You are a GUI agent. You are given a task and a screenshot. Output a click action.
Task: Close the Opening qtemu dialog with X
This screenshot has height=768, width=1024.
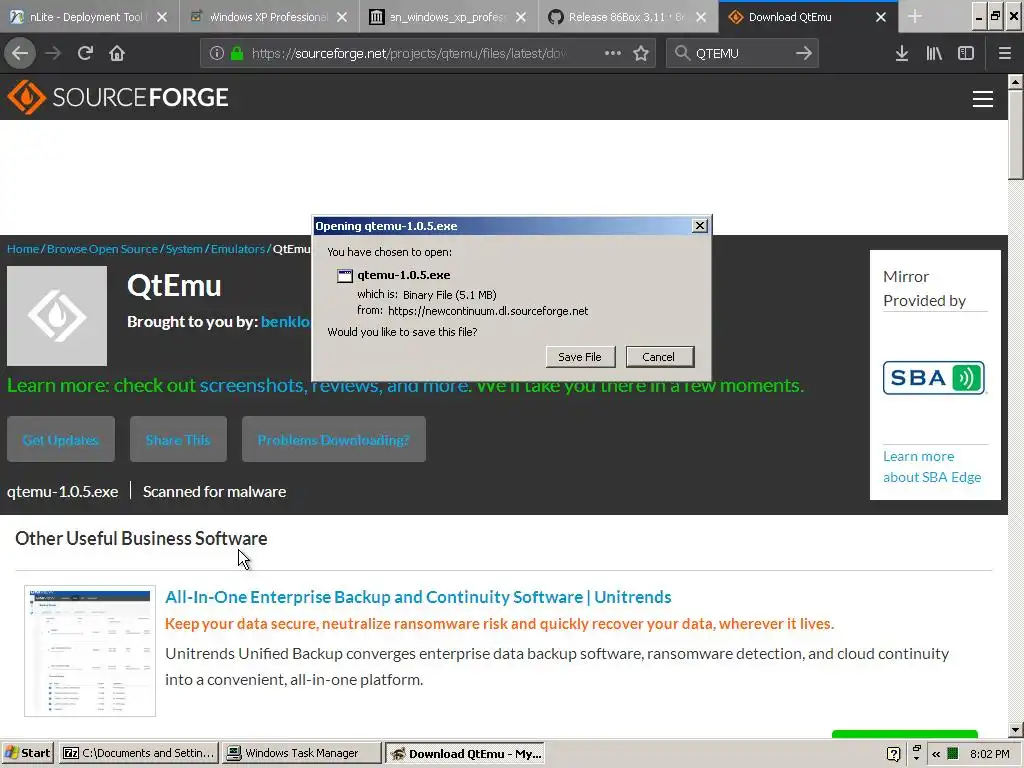point(699,225)
